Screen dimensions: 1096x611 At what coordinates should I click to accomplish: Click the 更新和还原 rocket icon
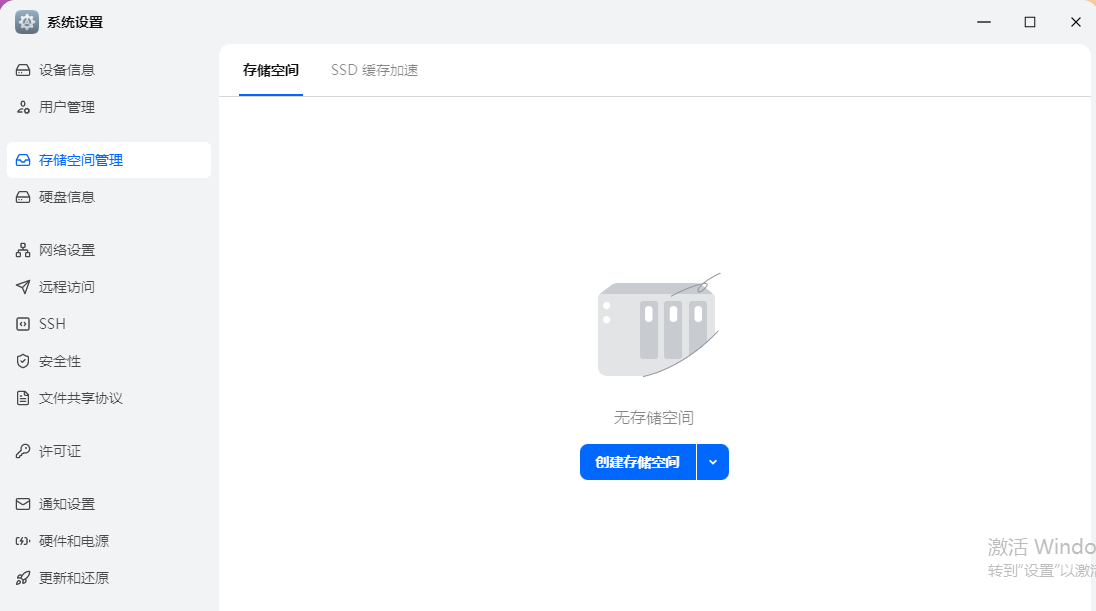click(23, 578)
